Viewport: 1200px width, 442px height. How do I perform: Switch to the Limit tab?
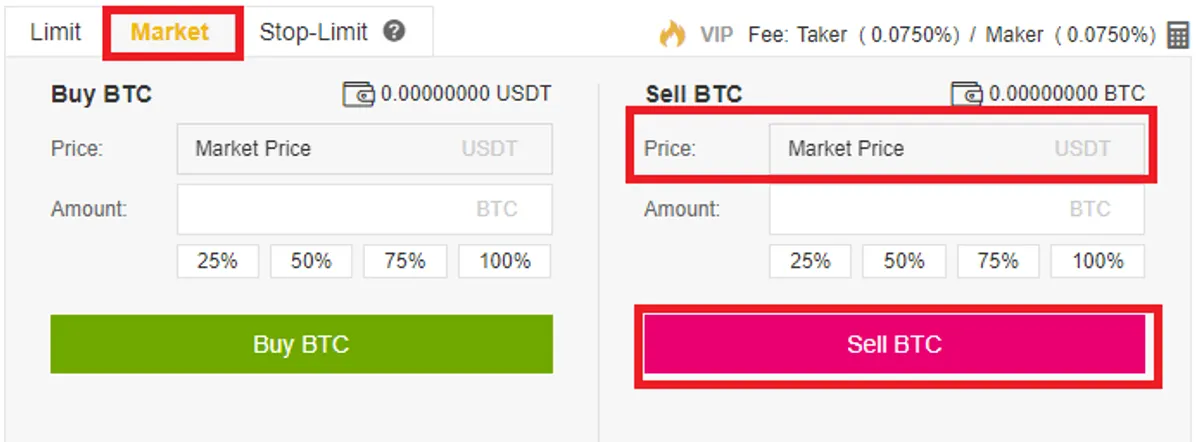coord(56,31)
